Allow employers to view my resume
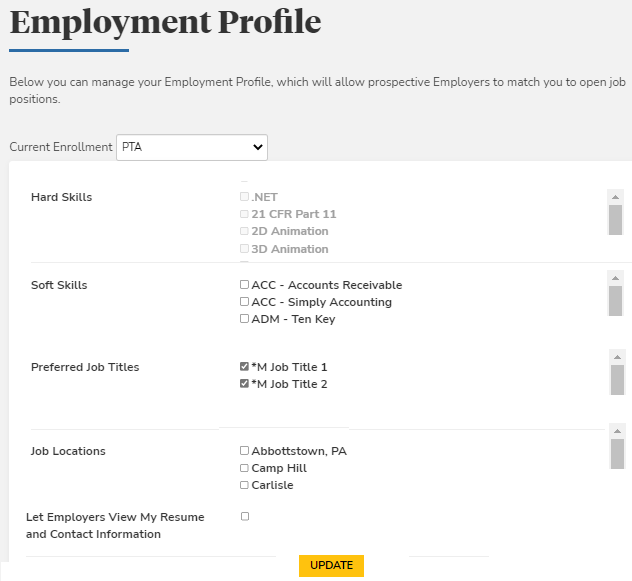The image size is (632, 581). [x=245, y=517]
